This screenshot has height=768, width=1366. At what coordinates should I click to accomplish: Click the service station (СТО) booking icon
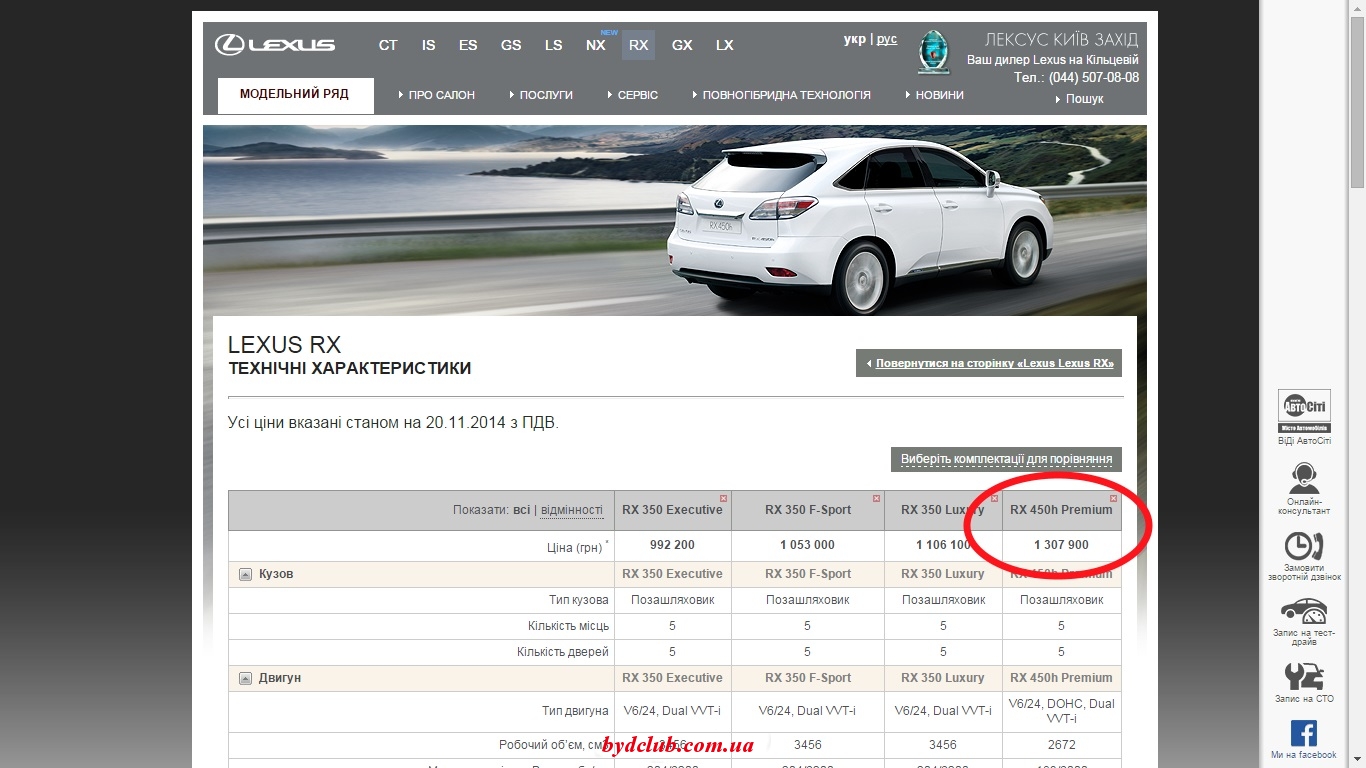[x=1304, y=676]
